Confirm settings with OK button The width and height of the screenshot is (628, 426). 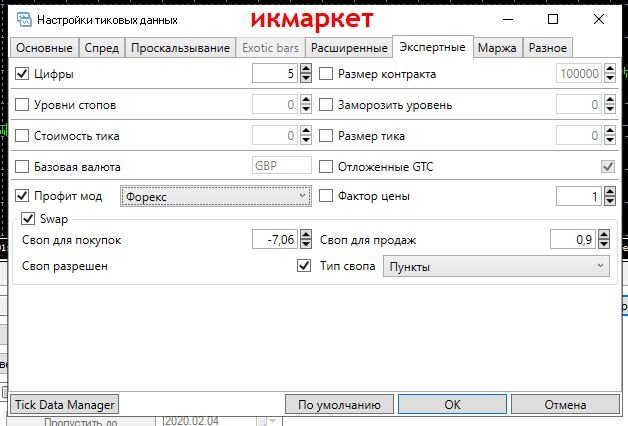click(x=453, y=404)
